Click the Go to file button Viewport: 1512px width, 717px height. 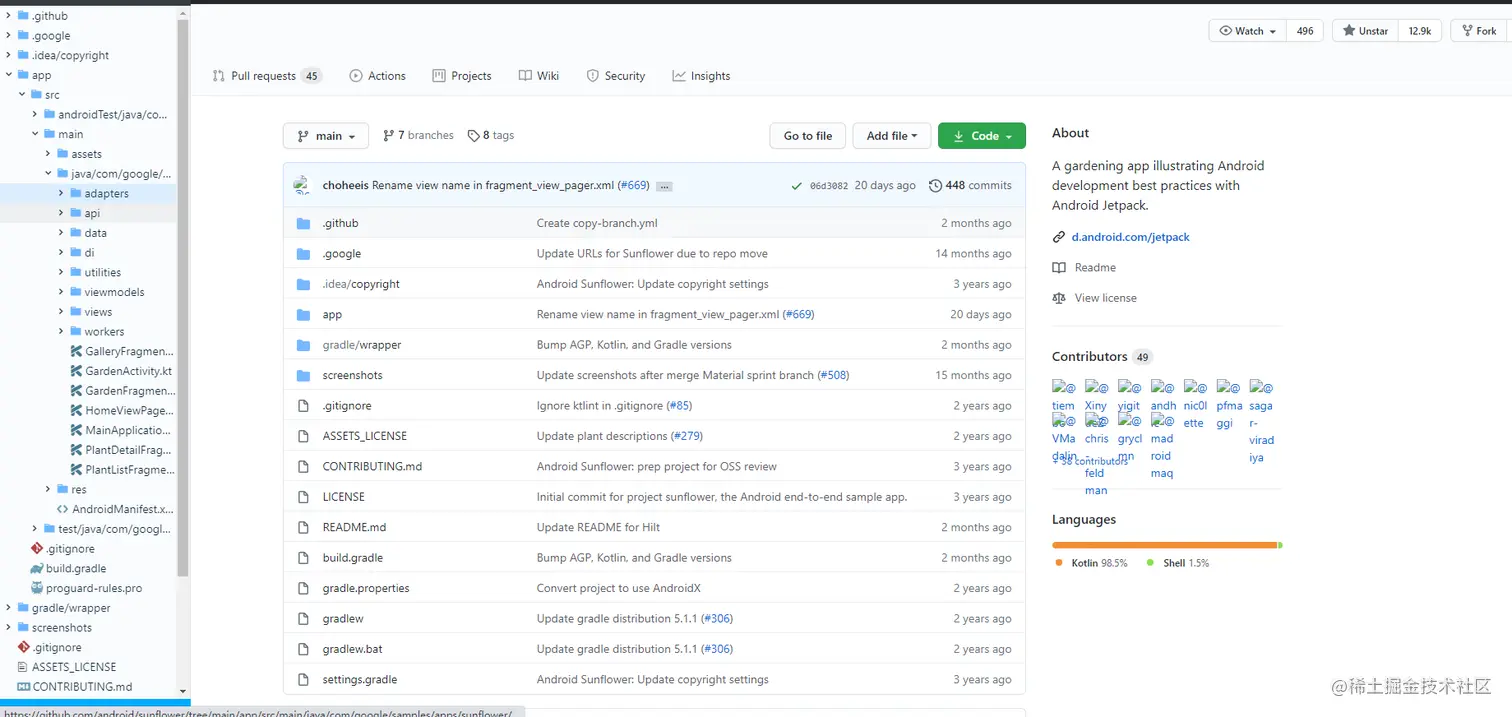click(x=808, y=136)
